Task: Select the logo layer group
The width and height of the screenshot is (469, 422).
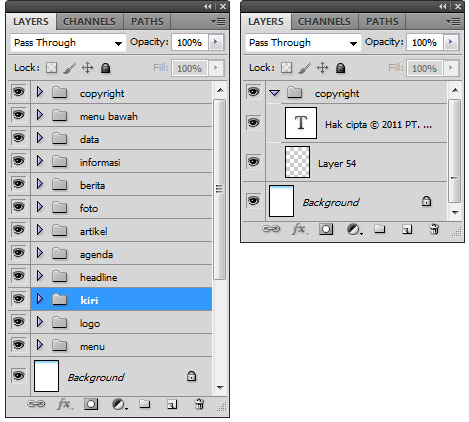Action: 121,323
